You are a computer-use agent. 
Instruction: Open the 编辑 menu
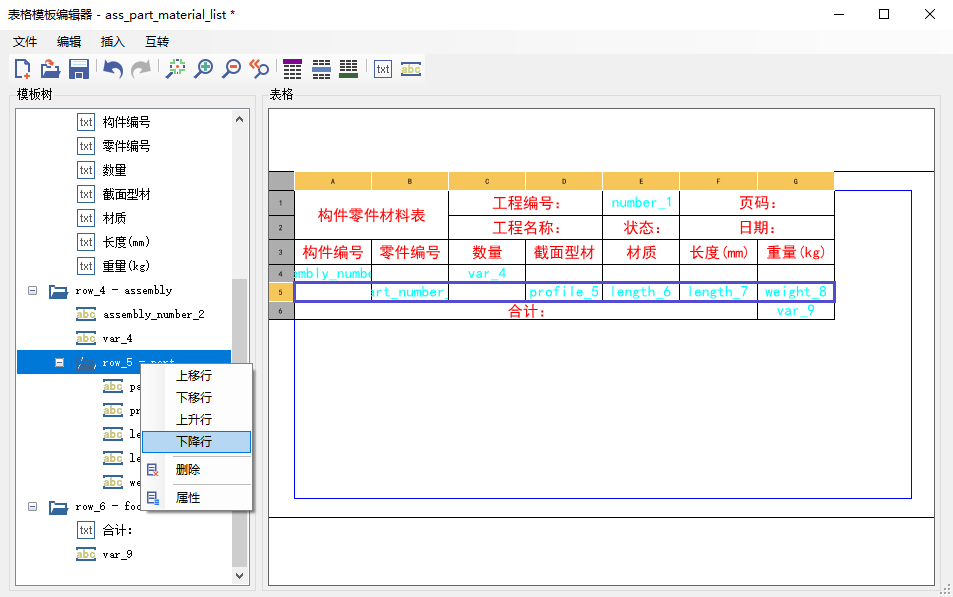pos(69,41)
